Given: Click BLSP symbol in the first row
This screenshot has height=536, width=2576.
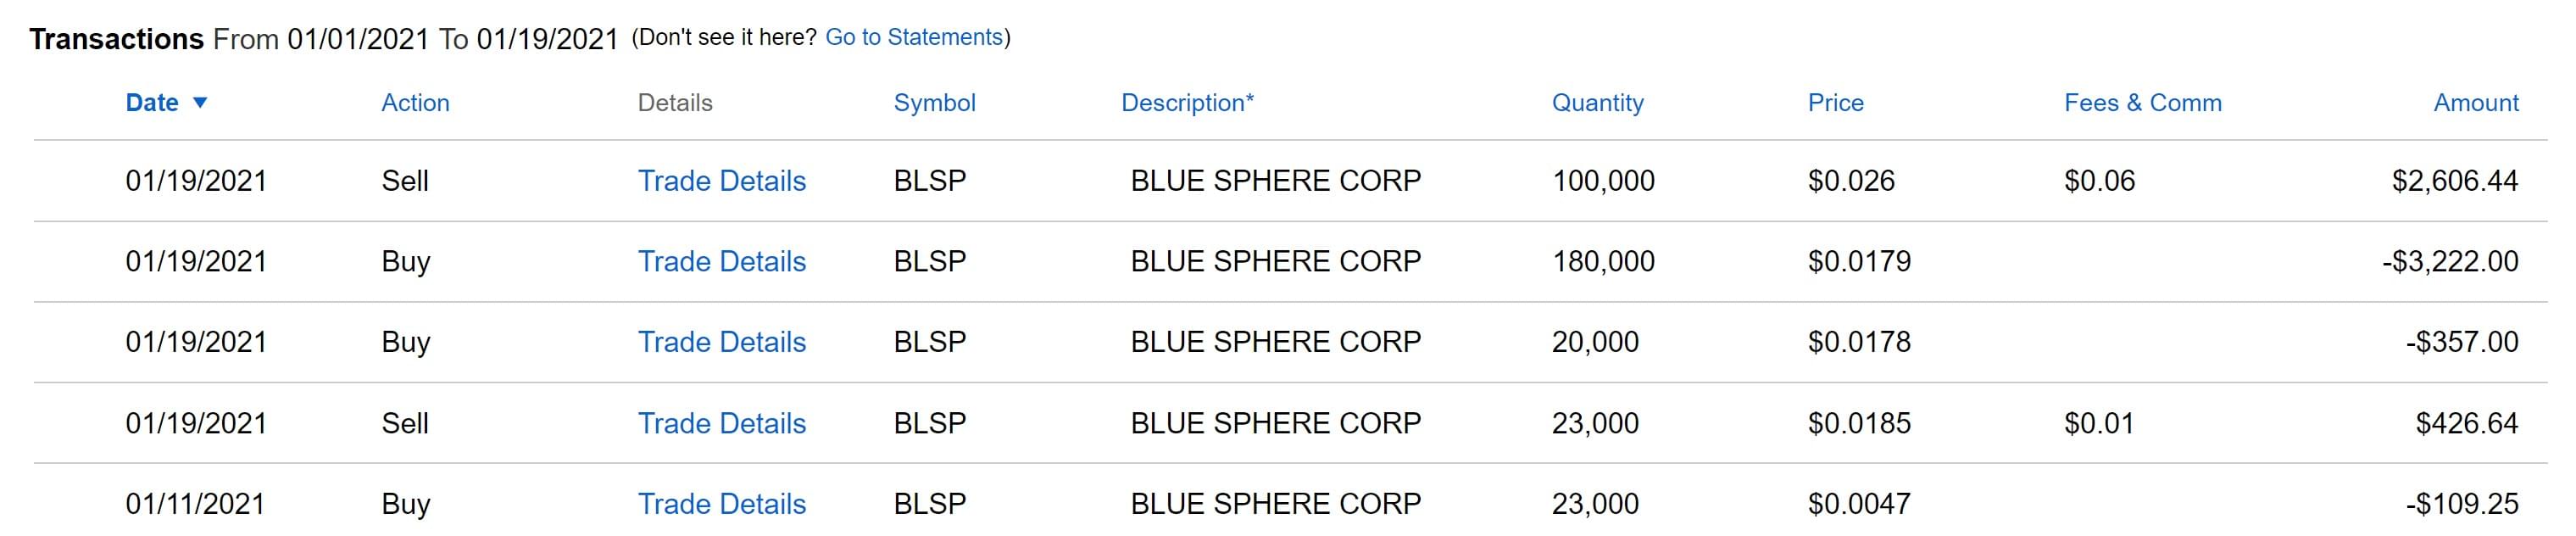Looking at the screenshot, I should (929, 180).
